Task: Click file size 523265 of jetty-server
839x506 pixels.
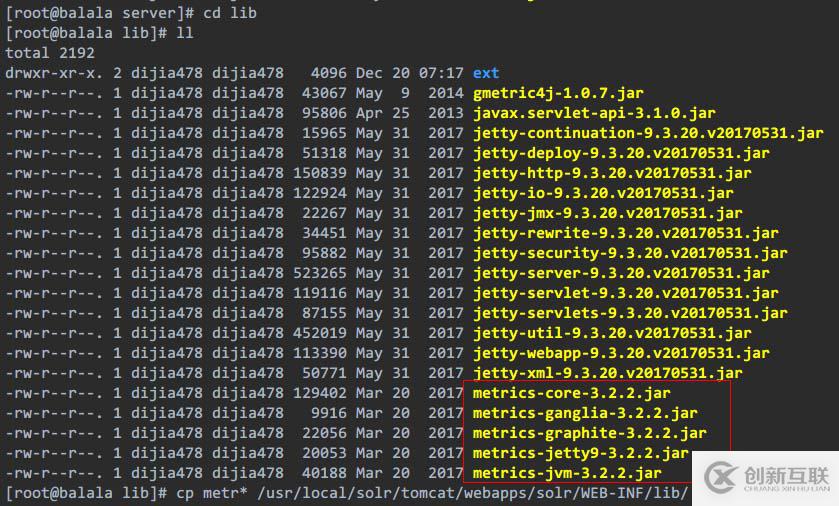Action: (319, 273)
